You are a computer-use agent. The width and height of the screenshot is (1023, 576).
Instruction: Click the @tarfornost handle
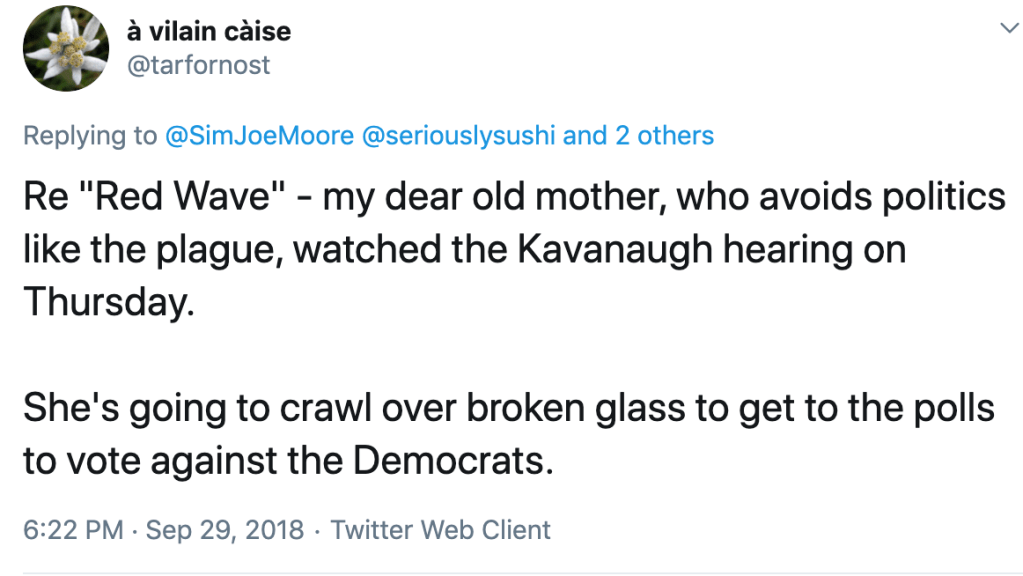click(198, 66)
